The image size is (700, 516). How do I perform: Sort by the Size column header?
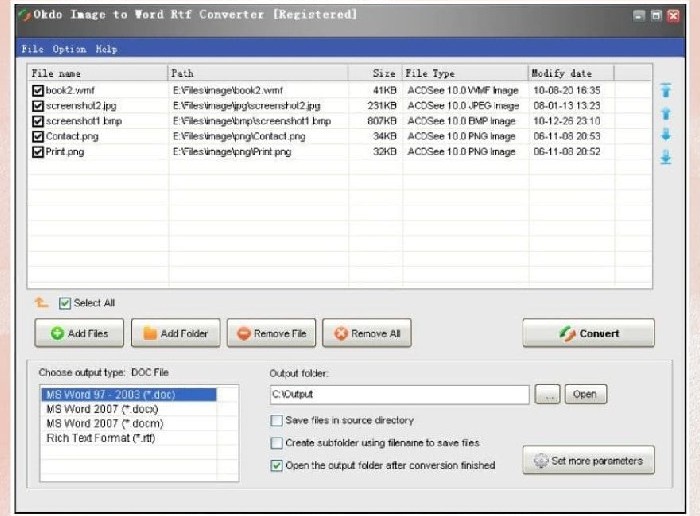click(x=375, y=73)
